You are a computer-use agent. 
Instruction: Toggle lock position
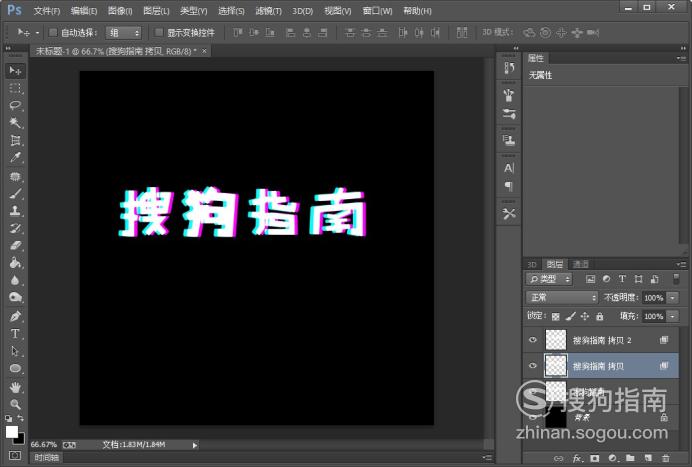(585, 316)
